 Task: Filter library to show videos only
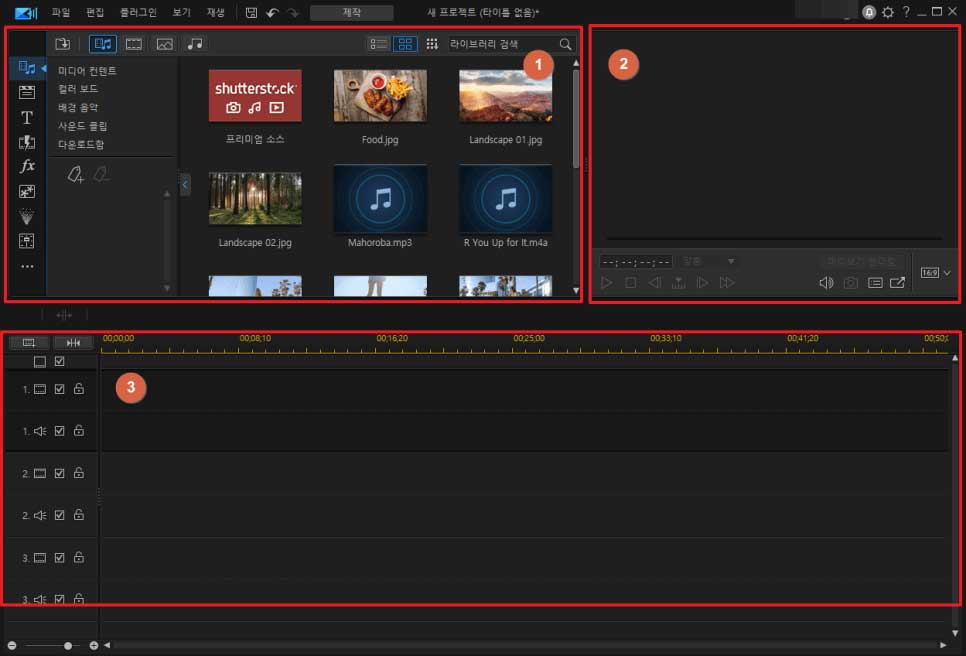pos(134,44)
